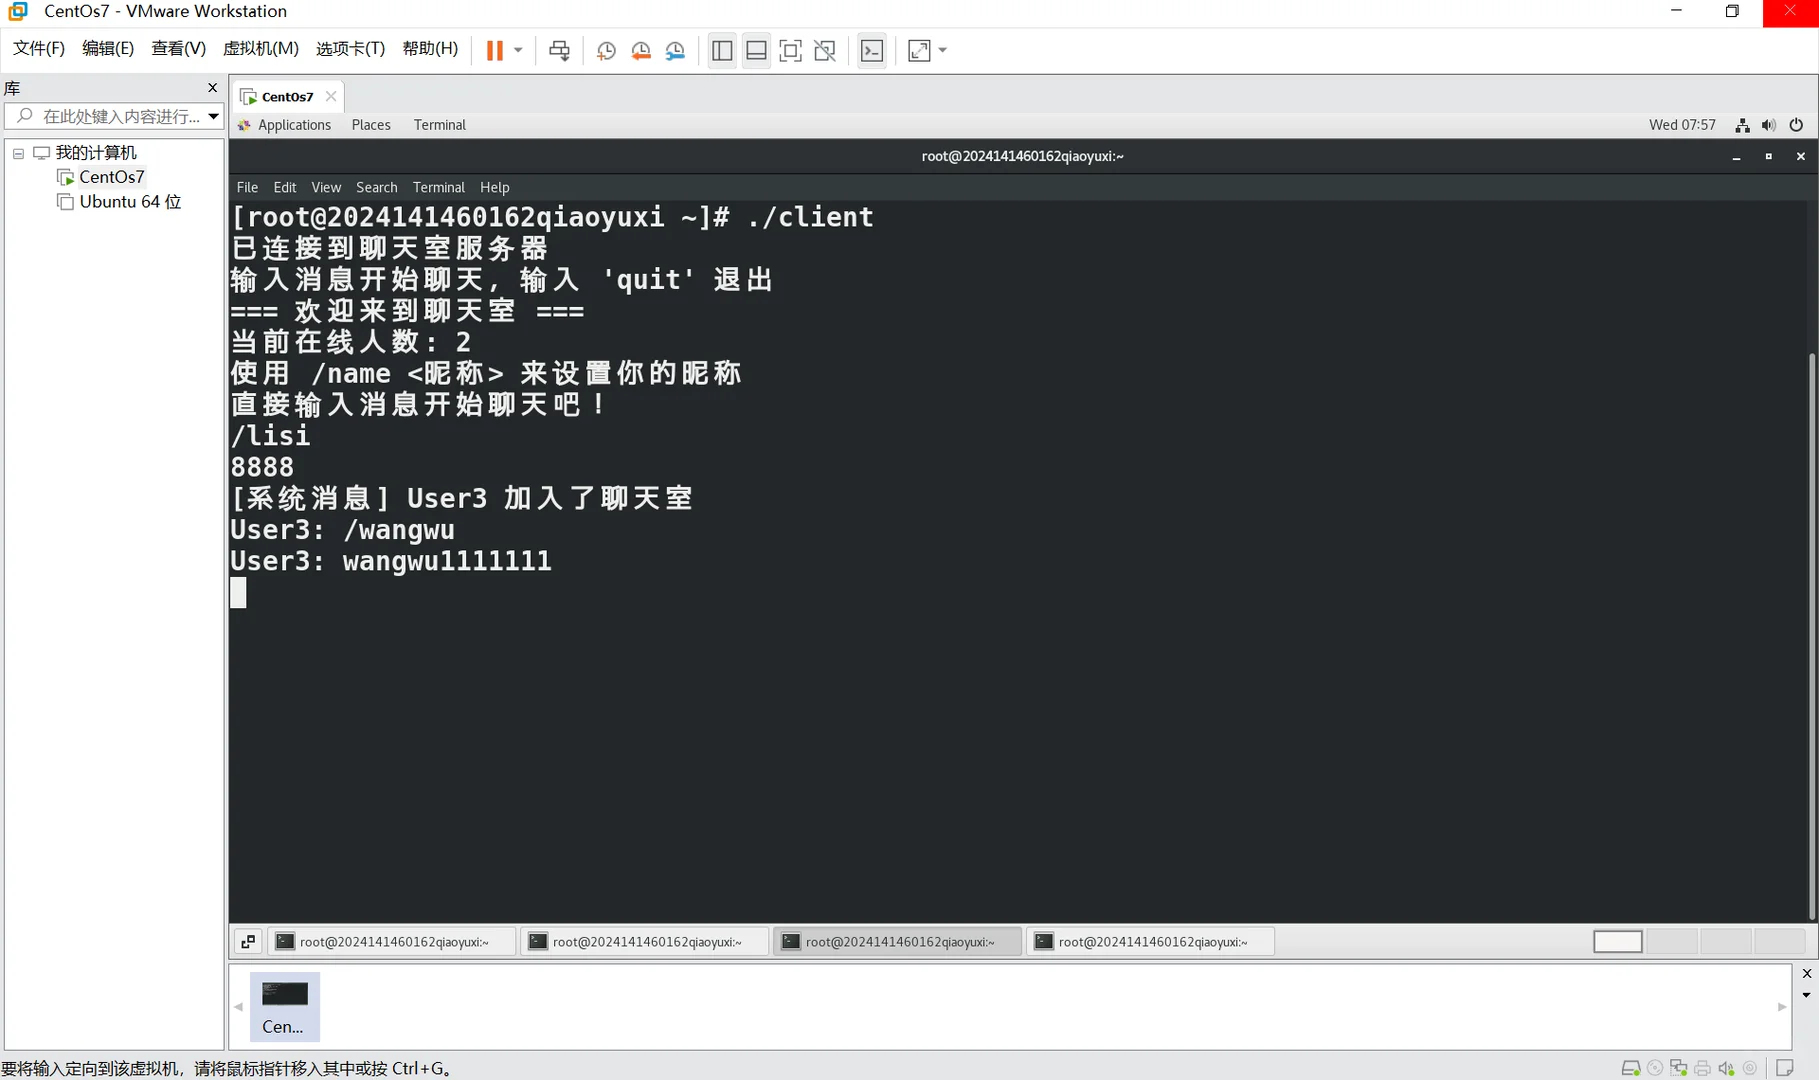Screen dimensions: 1819x1080
Task: Open the snapshot manager
Action: pos(676,50)
